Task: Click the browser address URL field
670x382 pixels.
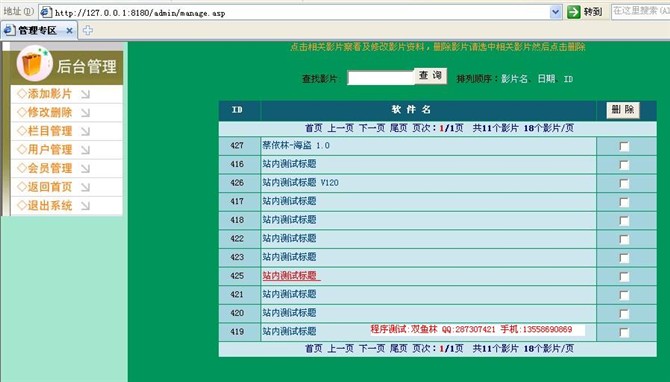Action: coord(299,12)
